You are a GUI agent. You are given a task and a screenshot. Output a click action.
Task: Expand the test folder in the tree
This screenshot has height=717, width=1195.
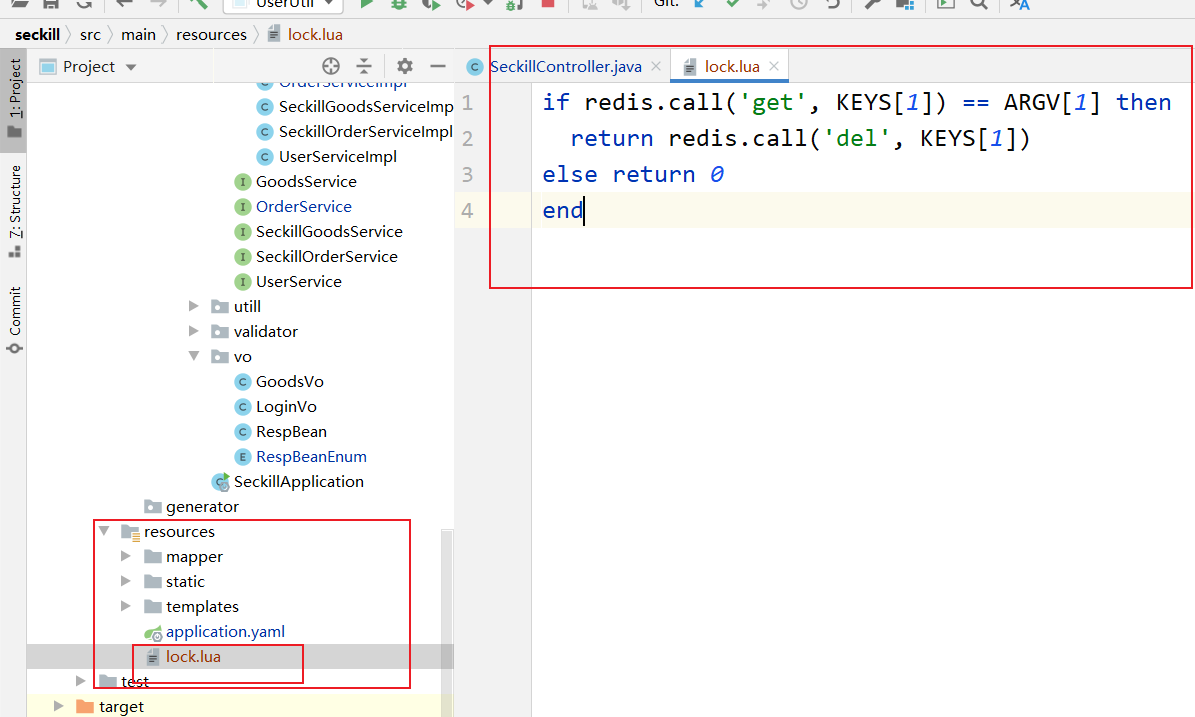[80, 681]
